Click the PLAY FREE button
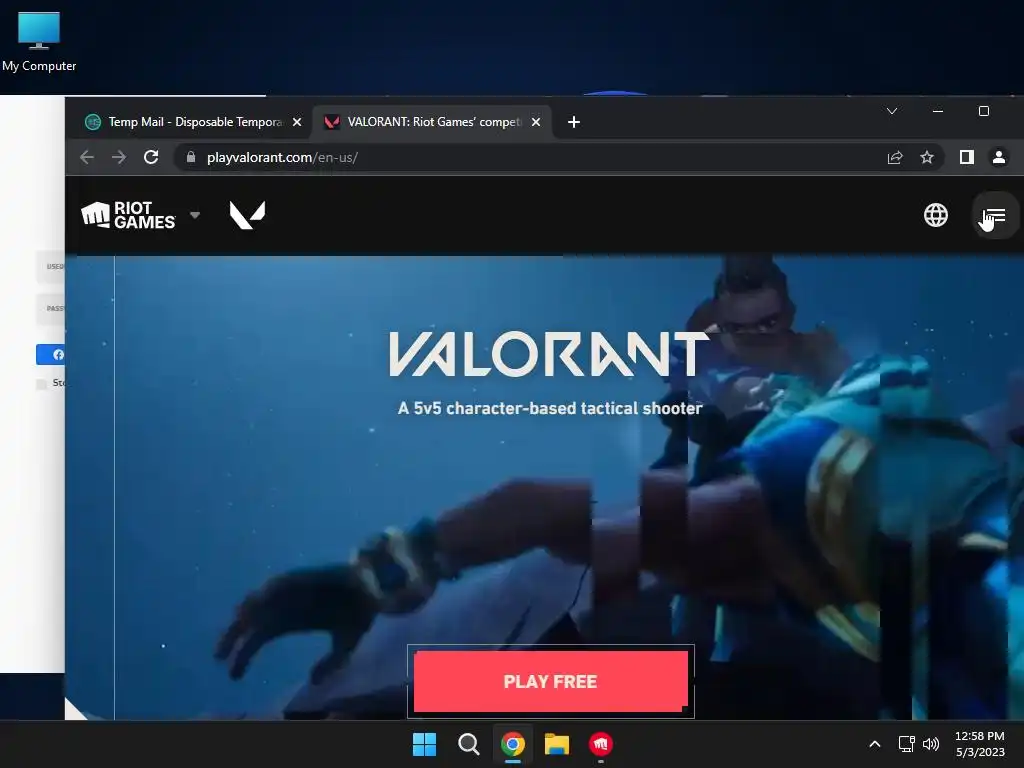Image resolution: width=1024 pixels, height=768 pixels. point(551,681)
